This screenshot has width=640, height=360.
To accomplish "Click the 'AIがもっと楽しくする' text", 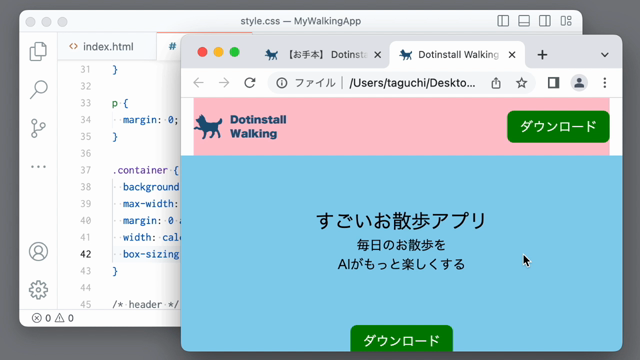I will (401, 264).
